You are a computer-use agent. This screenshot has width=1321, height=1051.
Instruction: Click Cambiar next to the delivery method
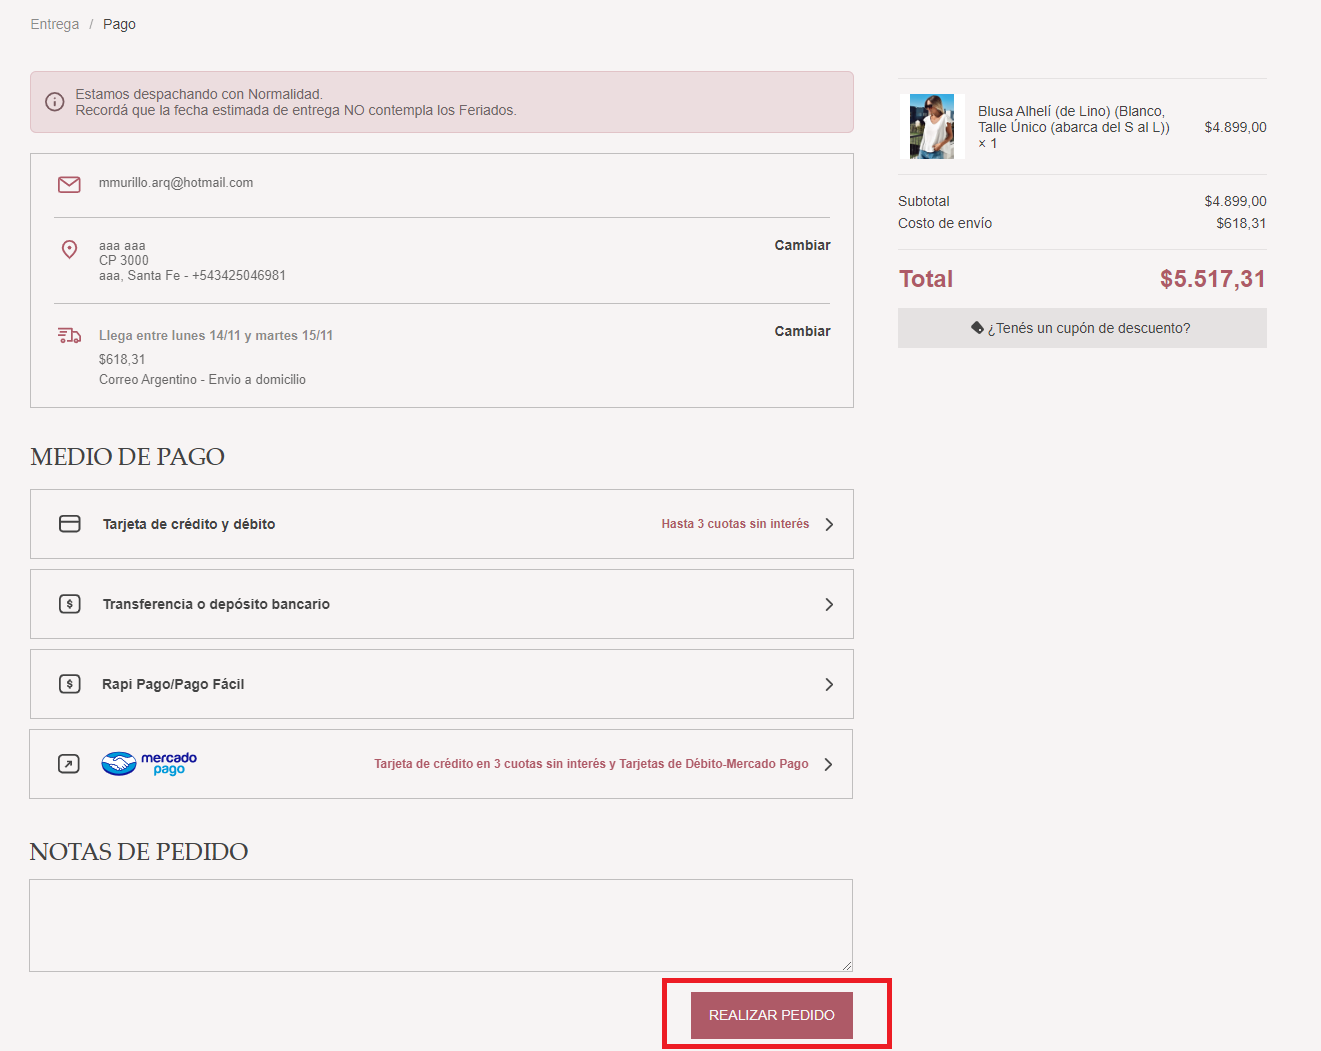802,331
